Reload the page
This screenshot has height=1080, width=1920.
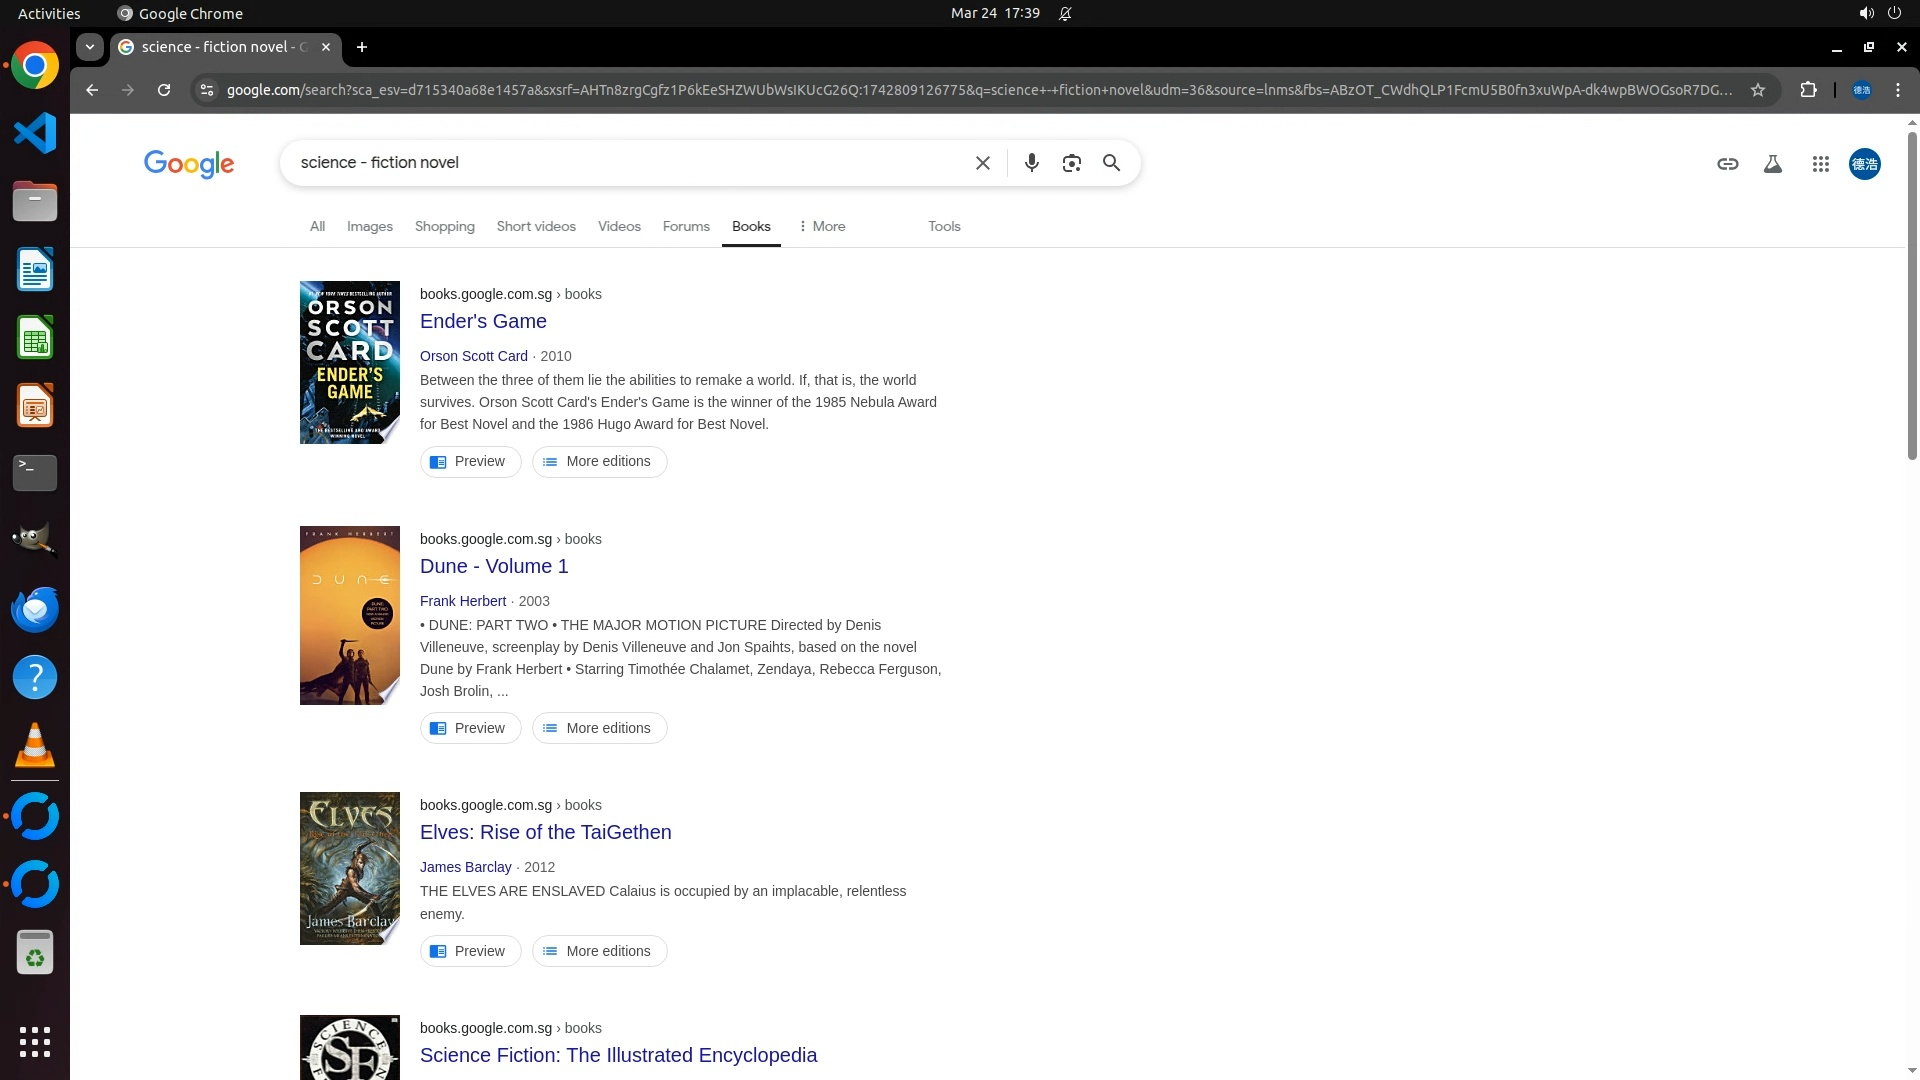tap(164, 90)
